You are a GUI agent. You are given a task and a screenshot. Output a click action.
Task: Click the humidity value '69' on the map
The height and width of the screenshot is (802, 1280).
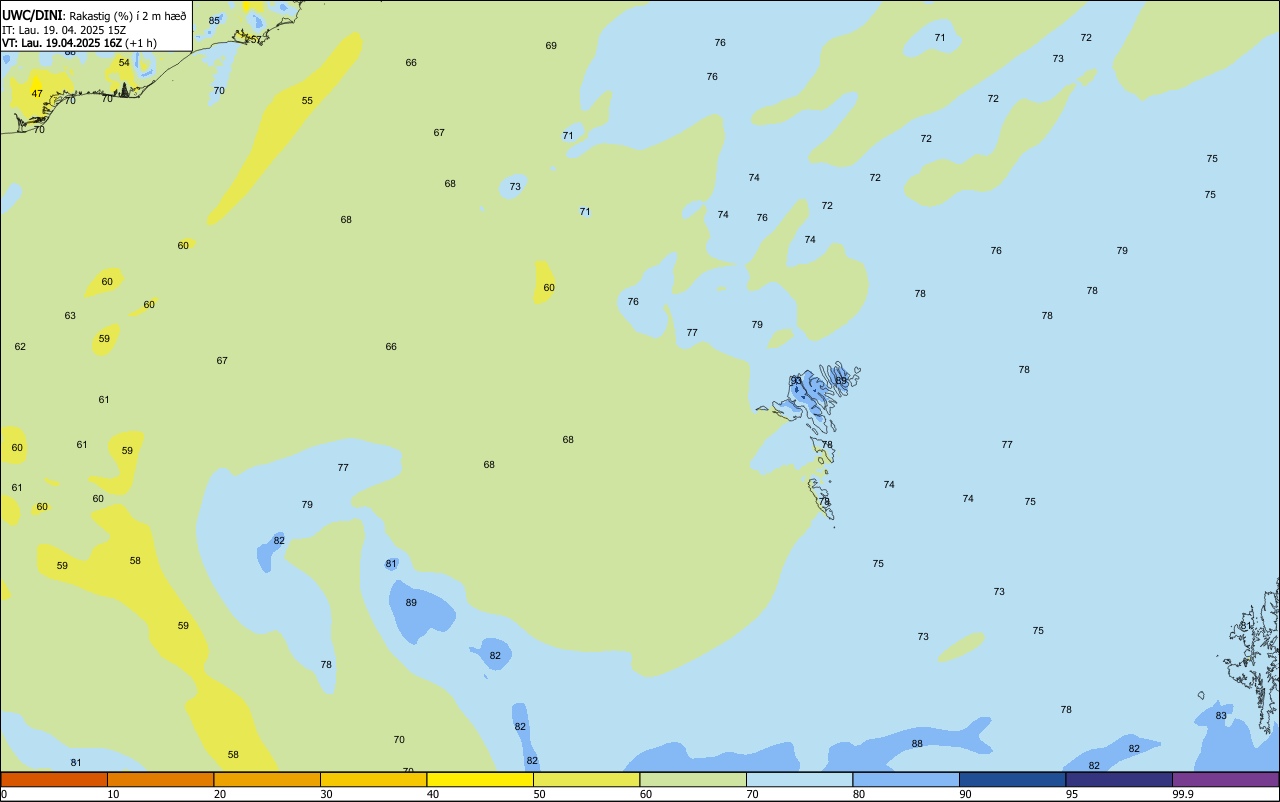(x=551, y=45)
